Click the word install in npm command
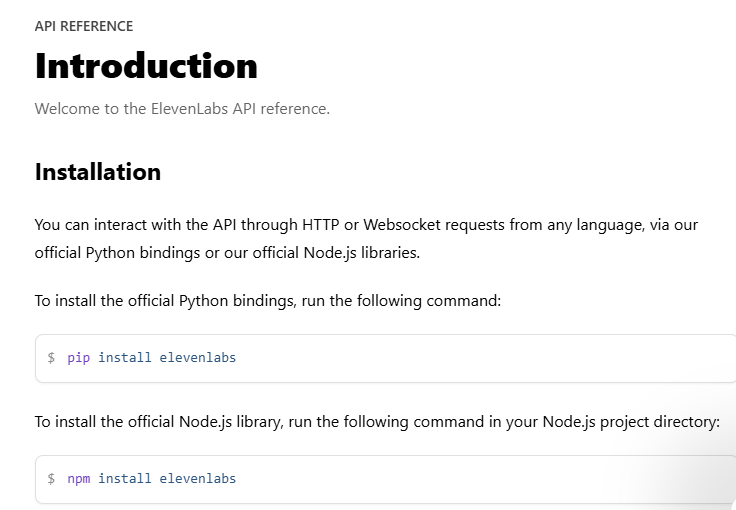Viewport: 736px width, 510px height. tap(125, 479)
